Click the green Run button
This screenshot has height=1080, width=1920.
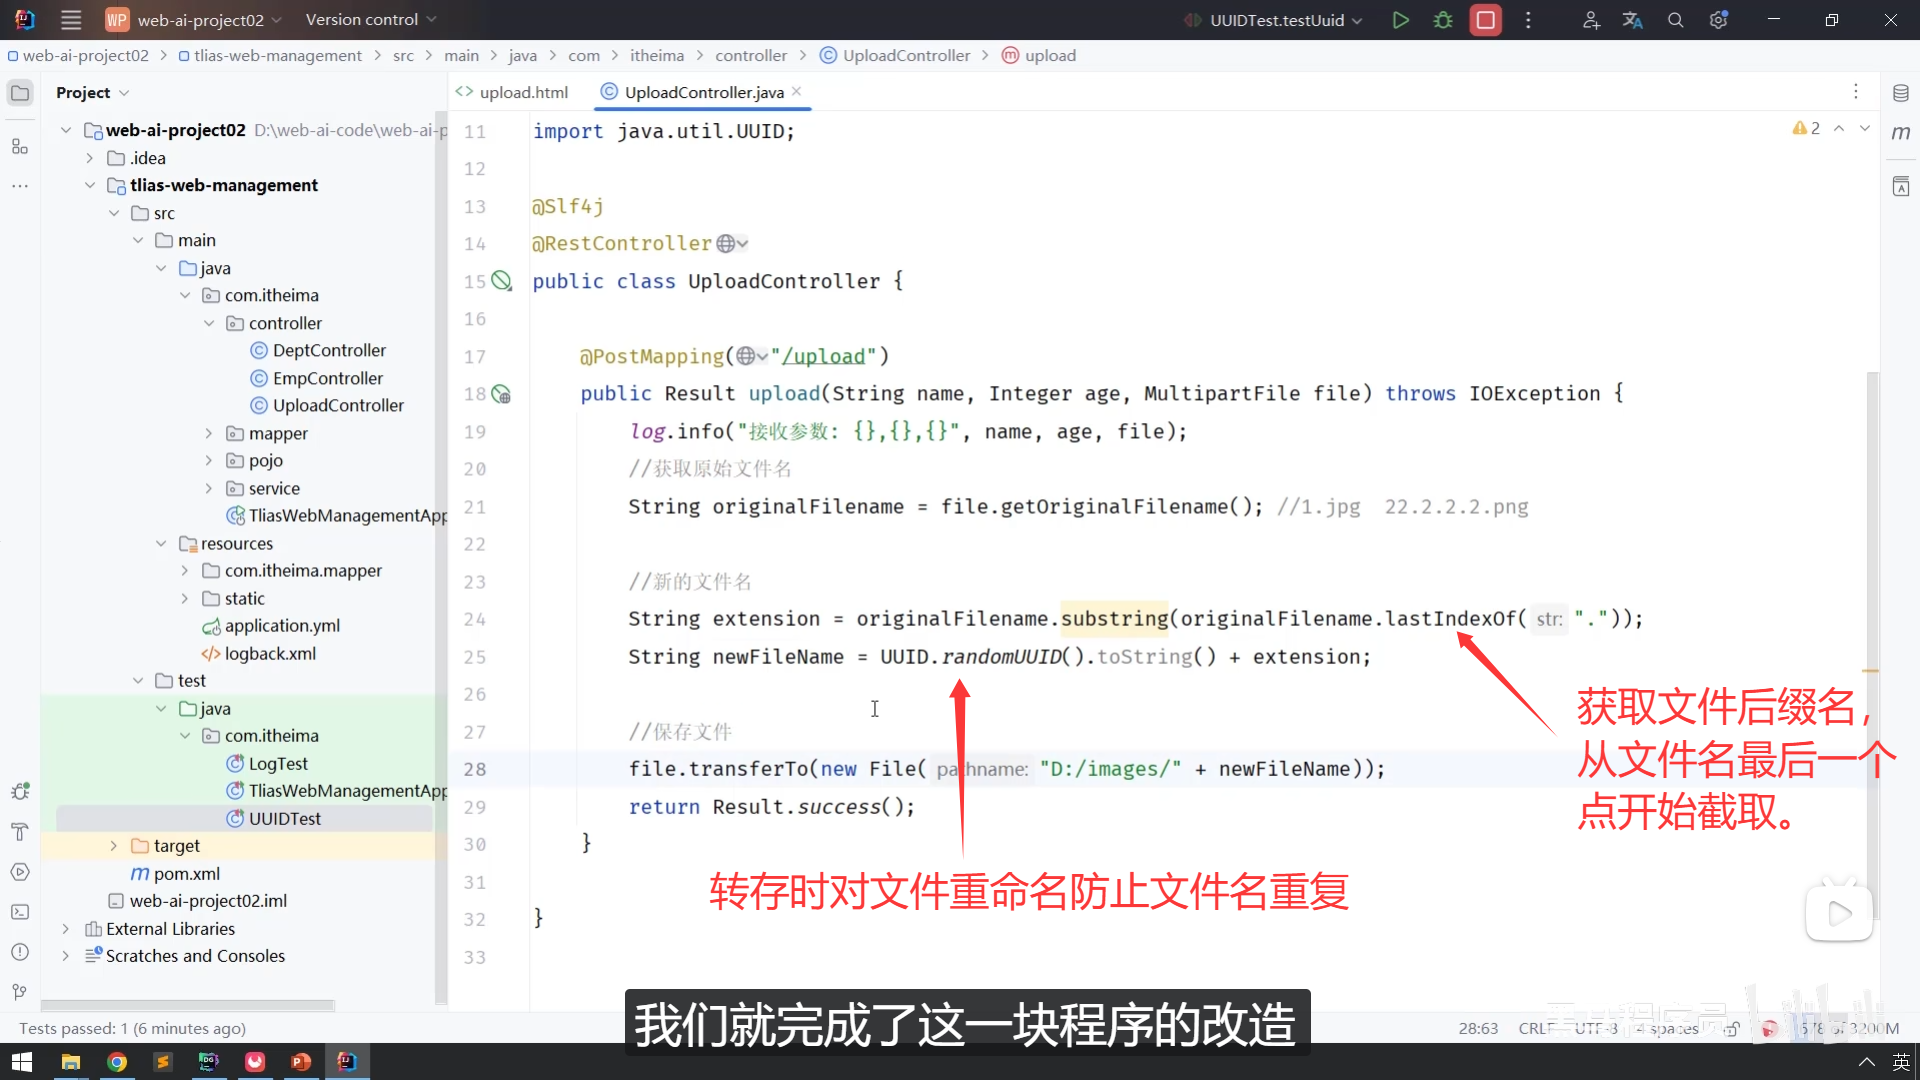[x=1400, y=20]
